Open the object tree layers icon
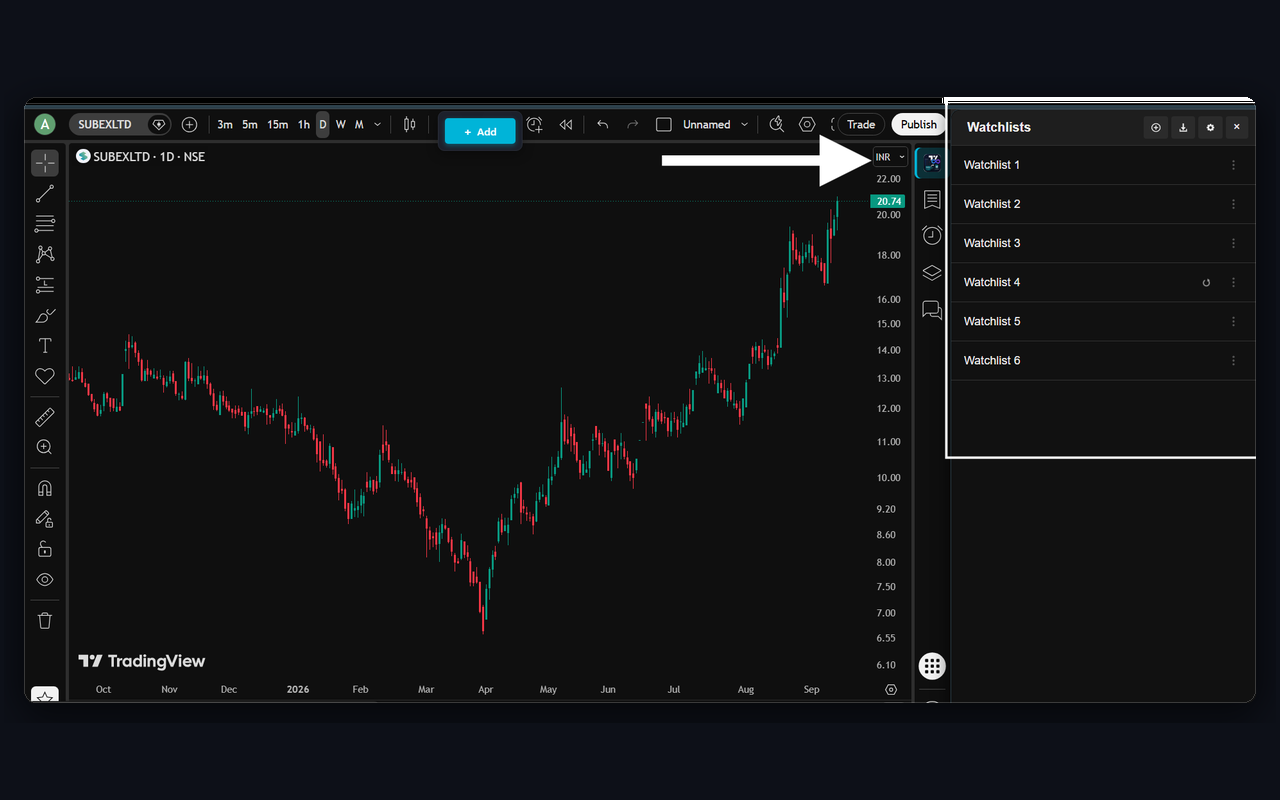 pyautogui.click(x=932, y=272)
